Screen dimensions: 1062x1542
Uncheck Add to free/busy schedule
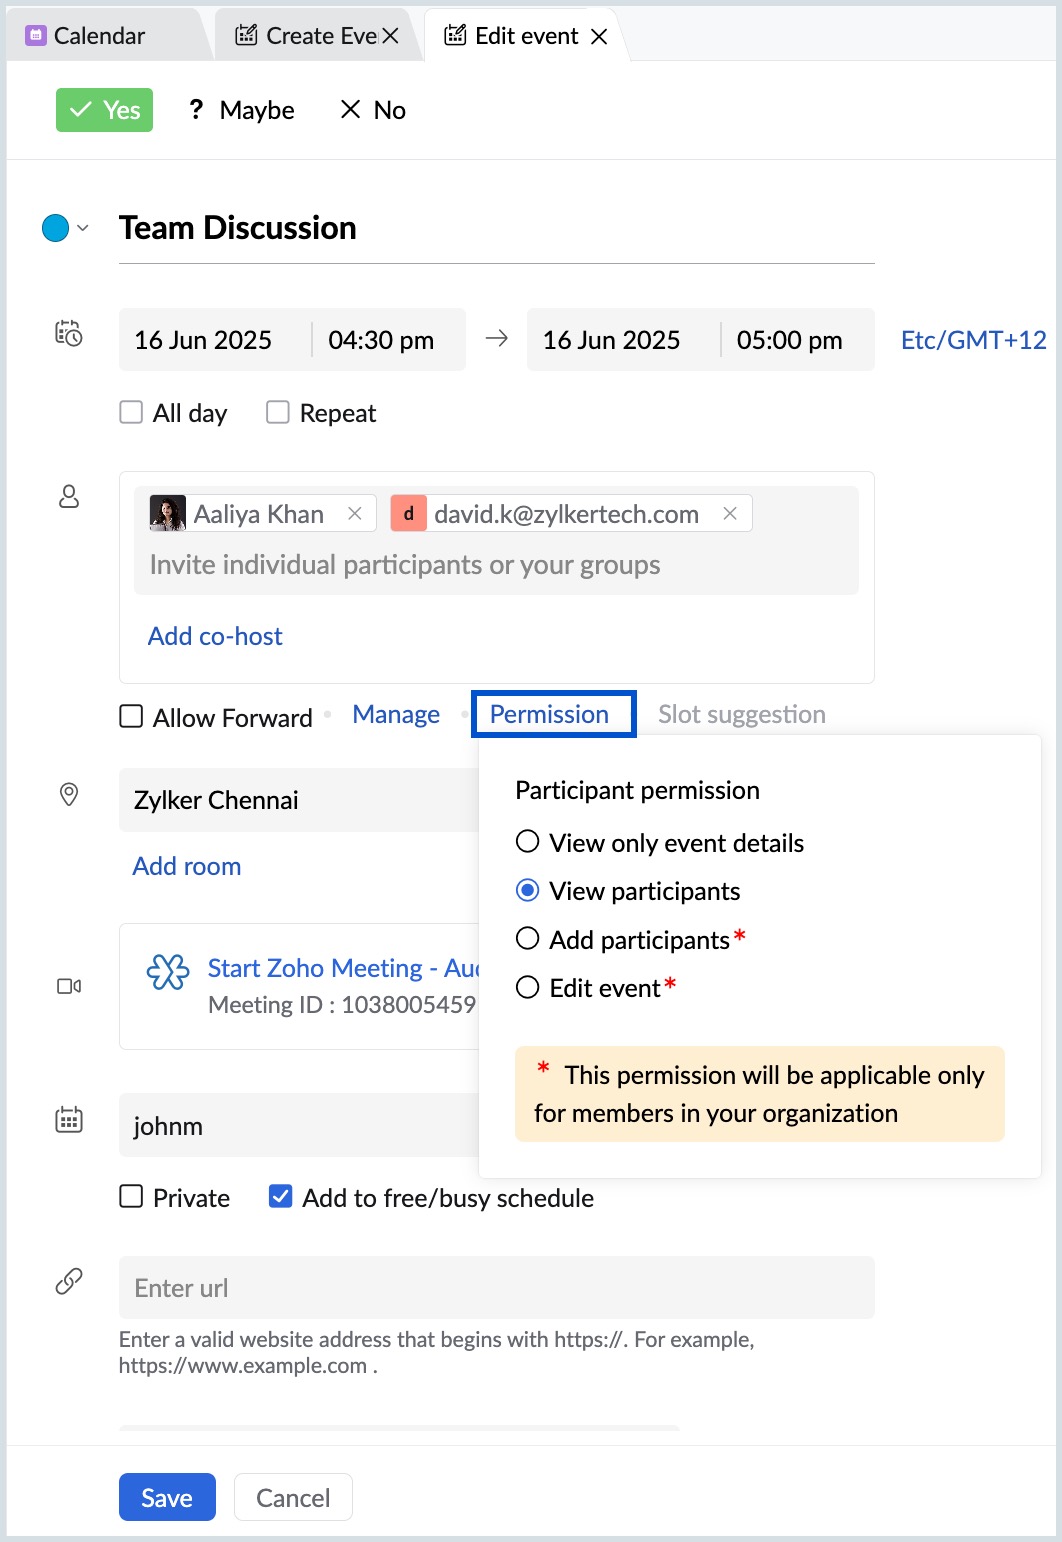pyautogui.click(x=281, y=1197)
